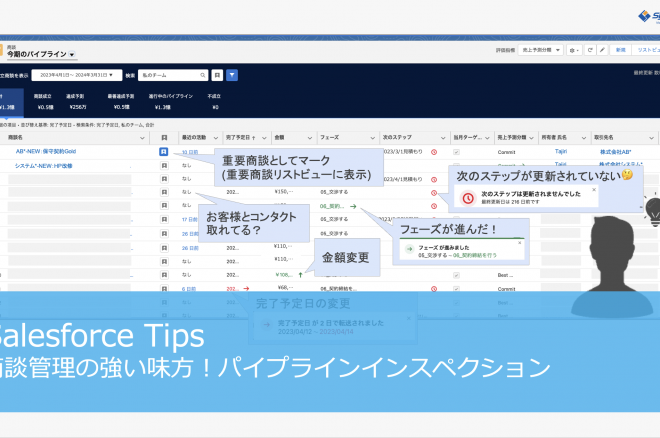Open the 最近の活動 column header menu chevron
Screen dimensions: 660x438
(x=216, y=138)
